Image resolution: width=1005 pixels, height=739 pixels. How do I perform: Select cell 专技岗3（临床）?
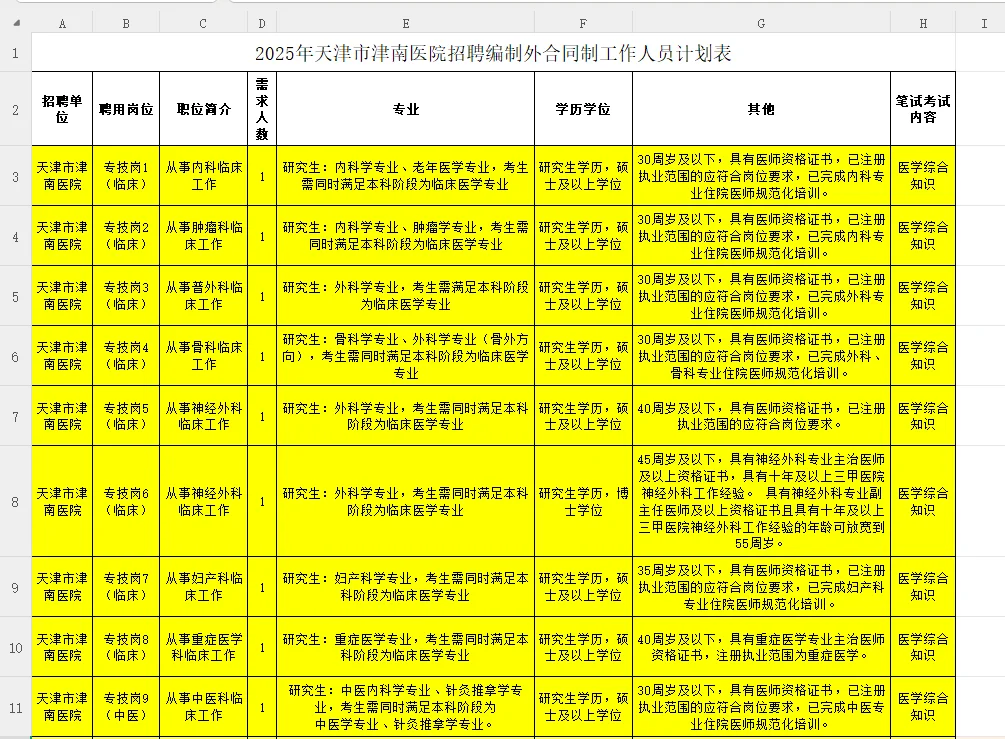[x=126, y=296]
